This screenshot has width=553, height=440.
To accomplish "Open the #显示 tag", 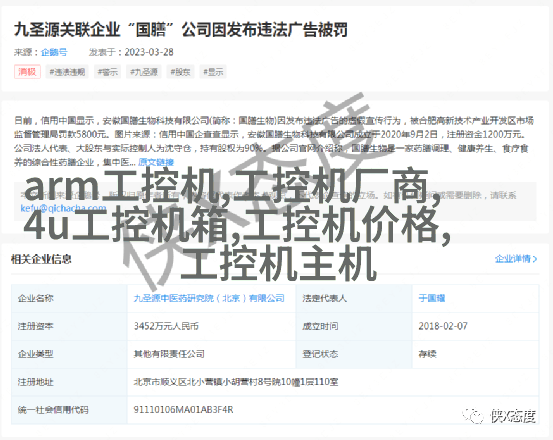I will tap(213, 72).
